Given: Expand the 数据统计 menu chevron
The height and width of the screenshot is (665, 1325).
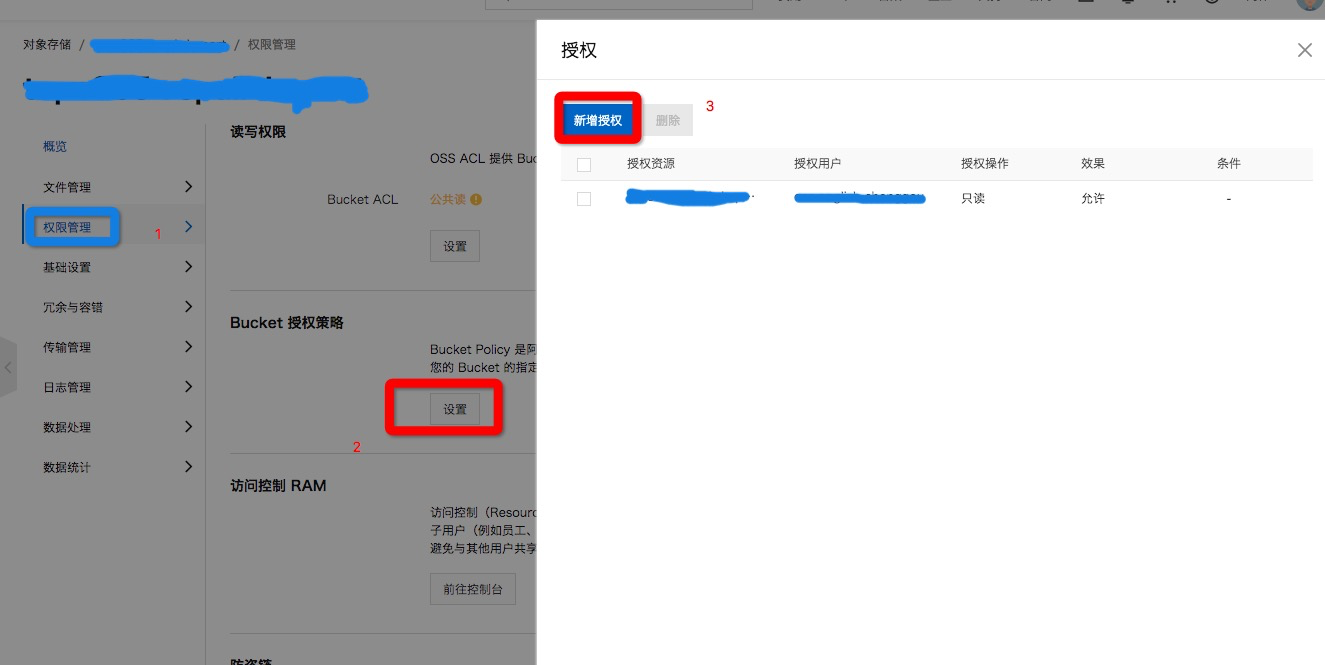Looking at the screenshot, I should click(188, 467).
